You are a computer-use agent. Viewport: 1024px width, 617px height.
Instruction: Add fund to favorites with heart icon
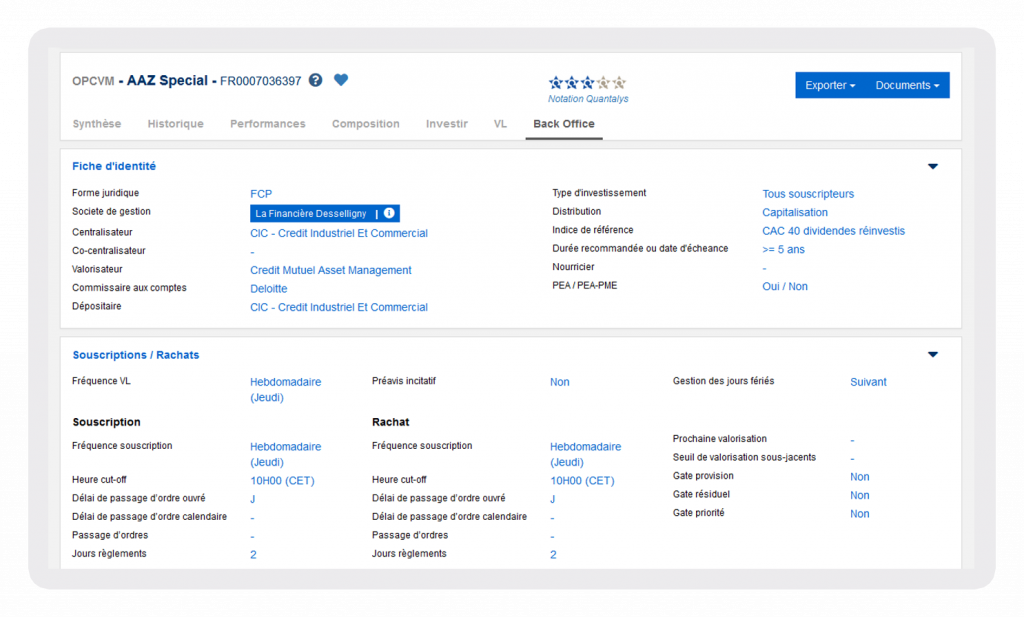pyautogui.click(x=341, y=80)
